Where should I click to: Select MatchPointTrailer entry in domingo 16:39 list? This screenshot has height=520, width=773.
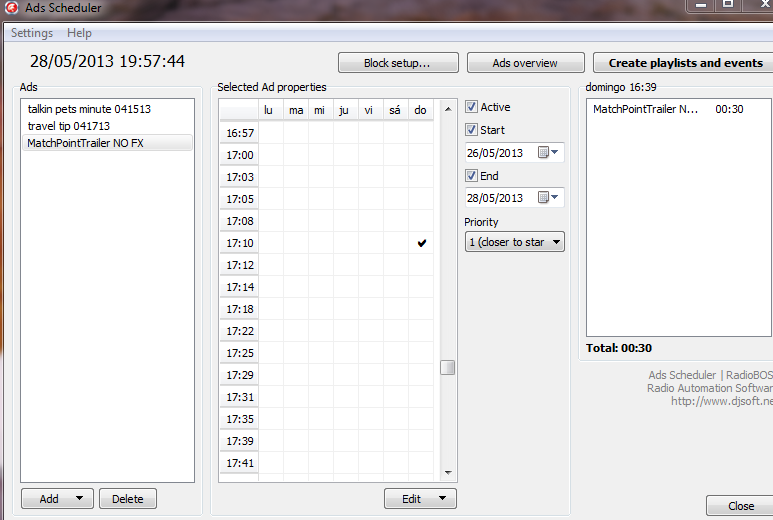tap(678, 109)
